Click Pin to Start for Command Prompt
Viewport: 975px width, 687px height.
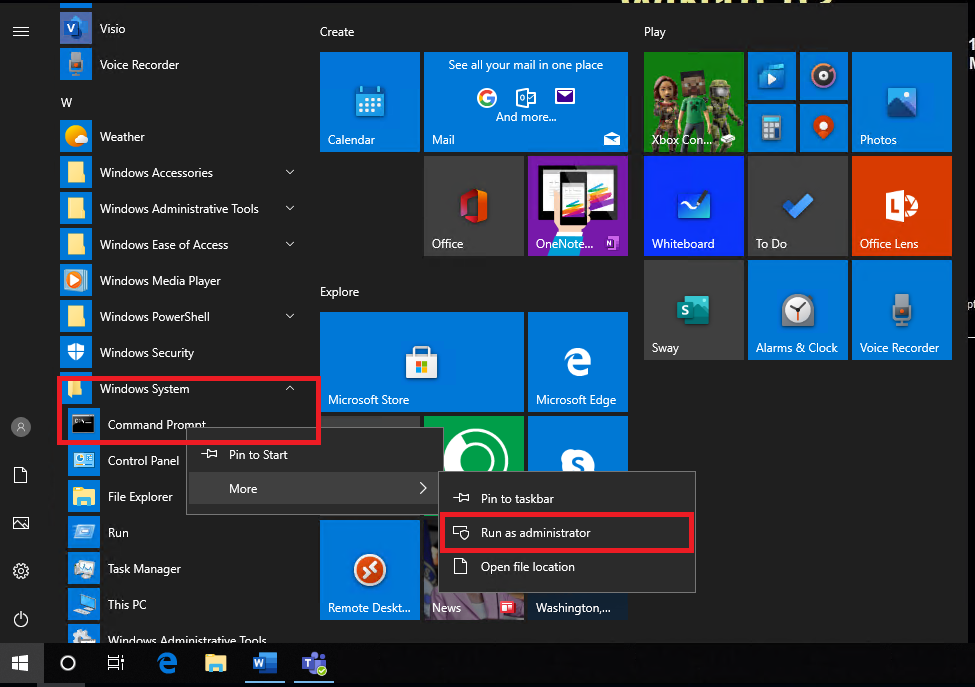[256, 454]
